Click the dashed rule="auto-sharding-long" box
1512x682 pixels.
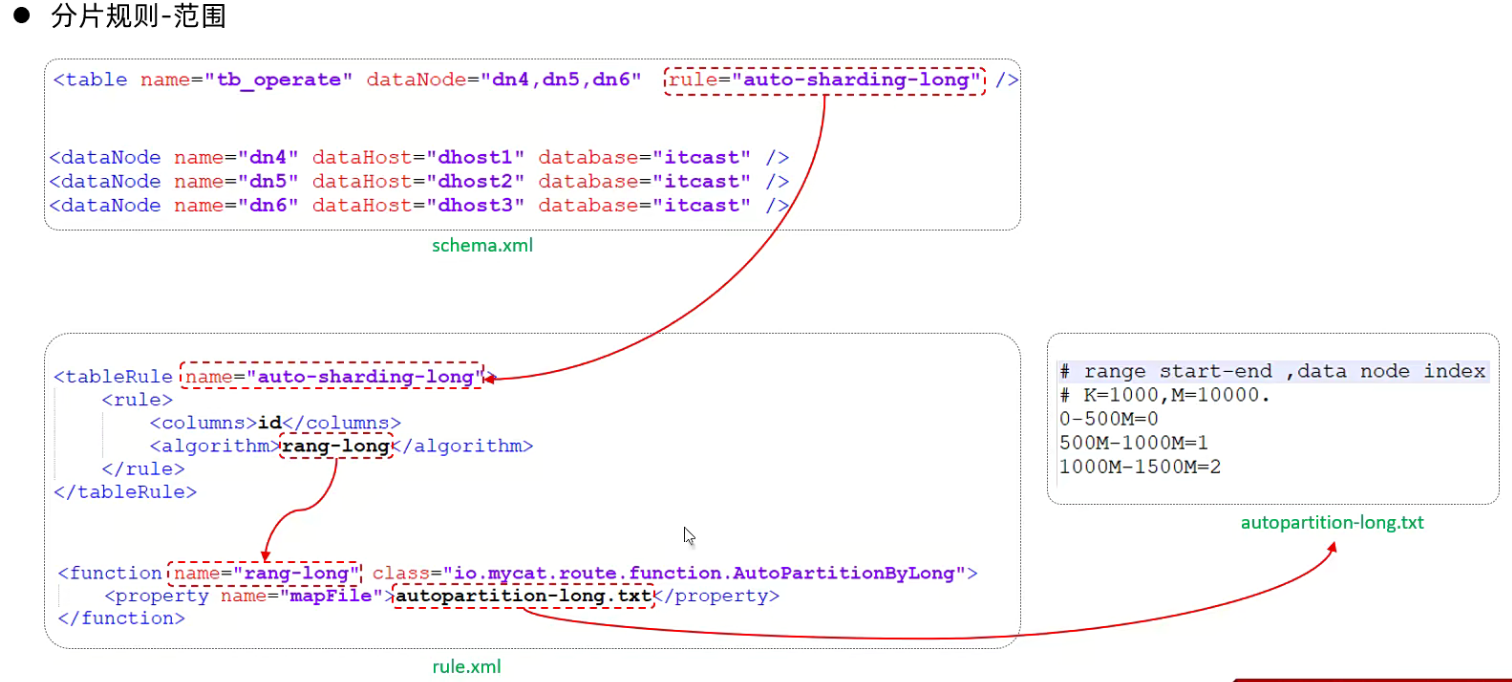(825, 80)
